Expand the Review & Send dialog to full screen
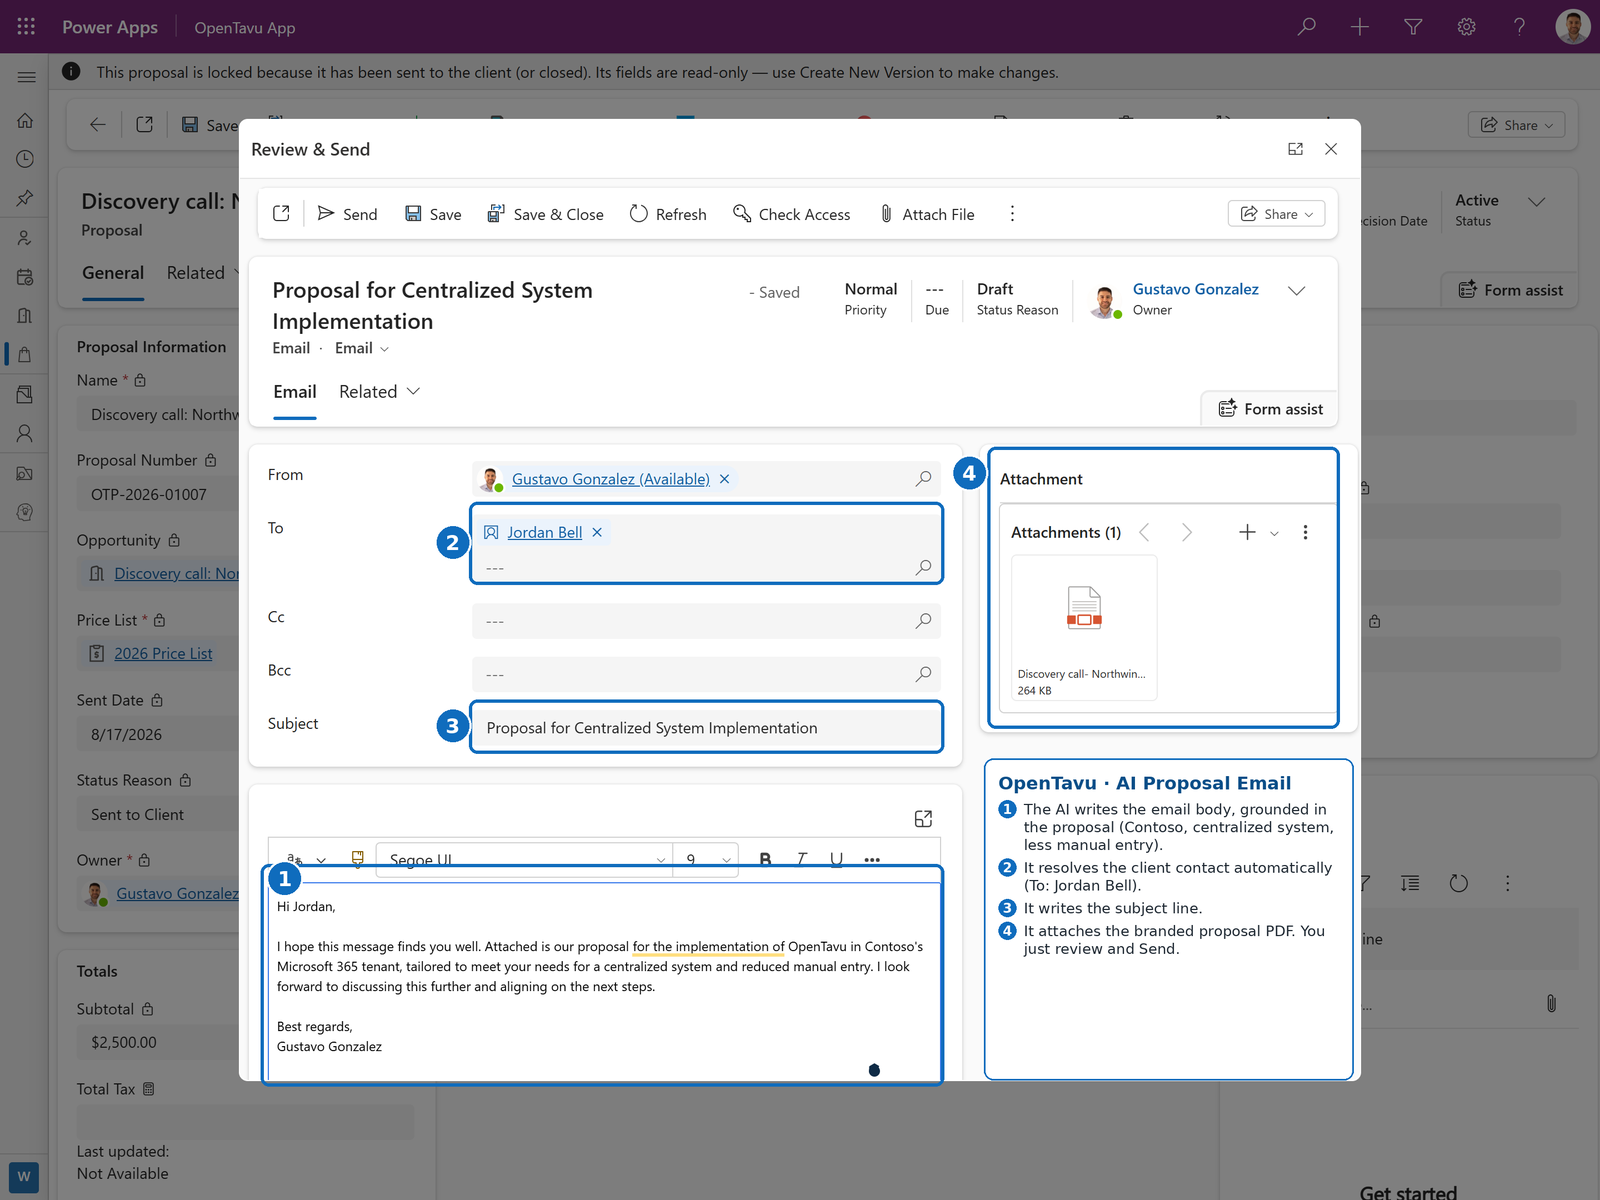Screen dimensions: 1600x1200 (1295, 149)
